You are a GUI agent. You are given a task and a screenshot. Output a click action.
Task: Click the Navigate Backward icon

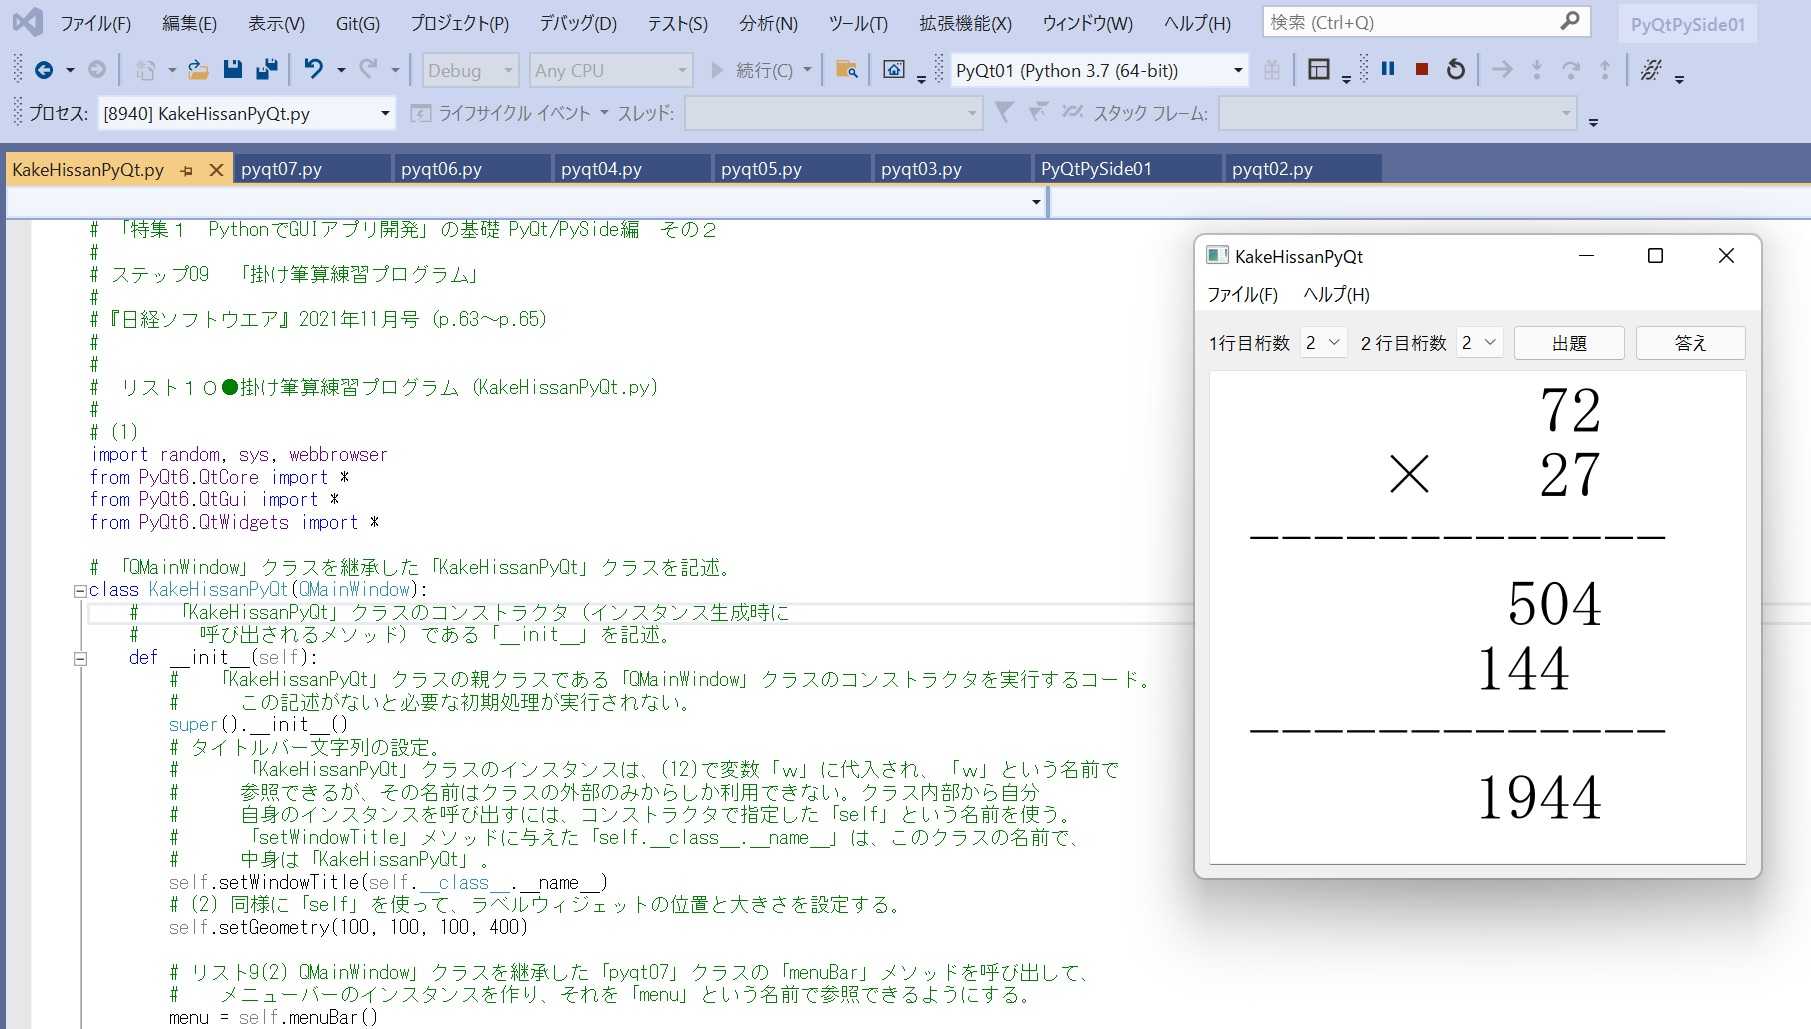[42, 70]
